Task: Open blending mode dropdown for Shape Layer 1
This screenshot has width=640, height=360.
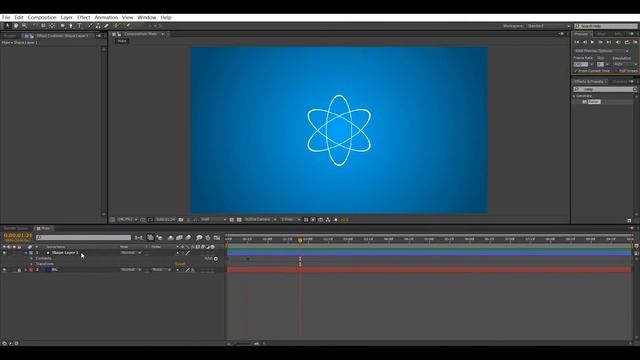Action: coord(131,253)
